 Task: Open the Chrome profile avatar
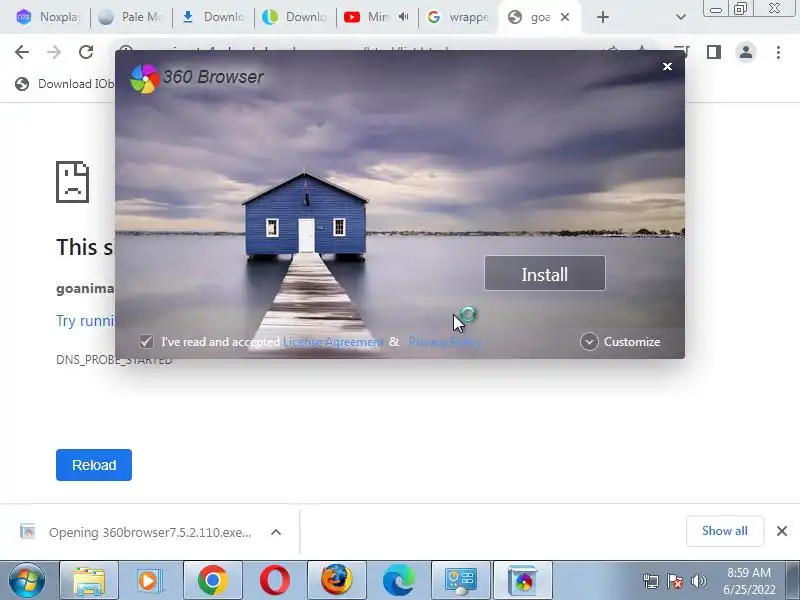tap(745, 52)
